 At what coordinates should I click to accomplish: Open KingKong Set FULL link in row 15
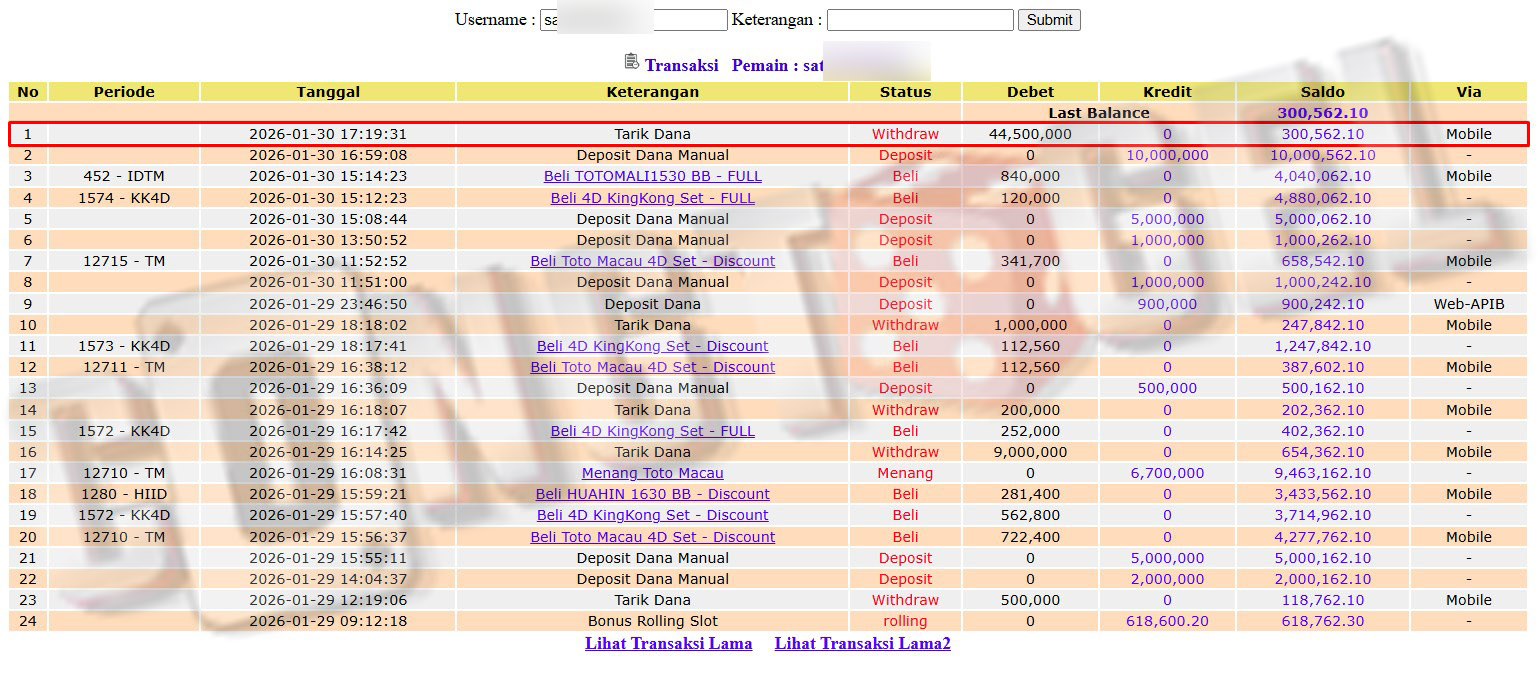click(652, 431)
